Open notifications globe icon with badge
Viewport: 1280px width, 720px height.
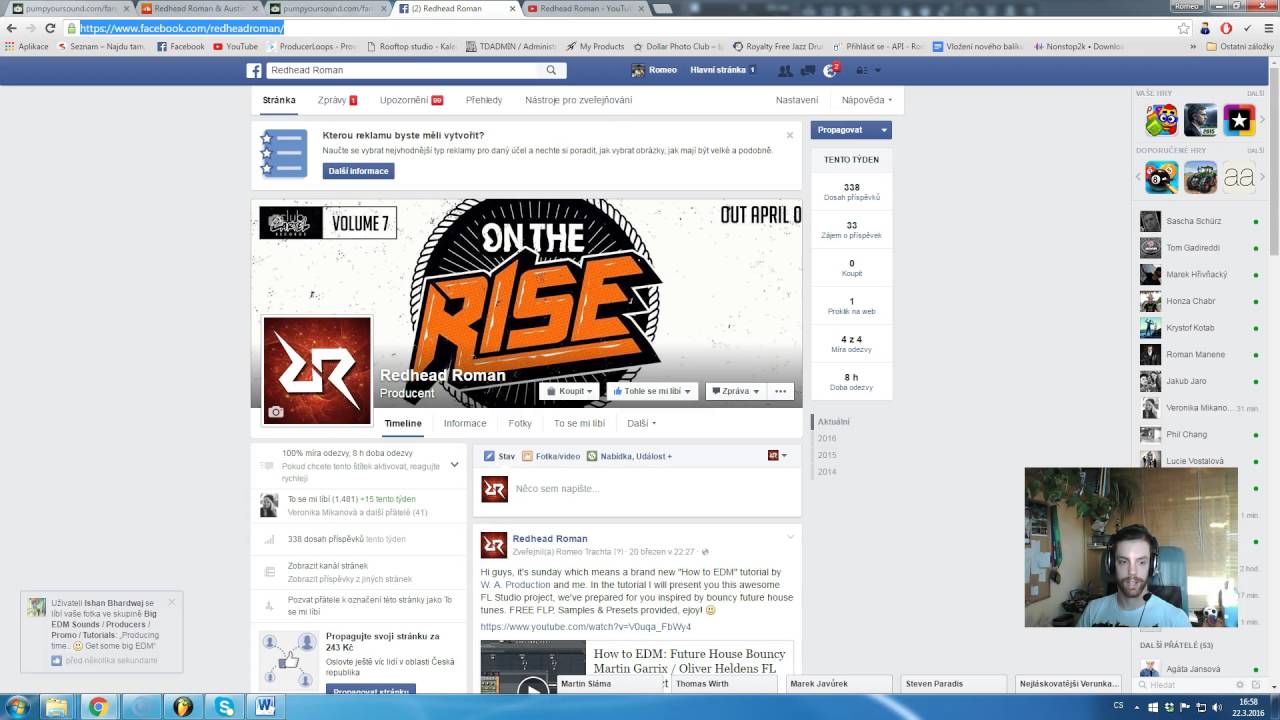coord(830,70)
